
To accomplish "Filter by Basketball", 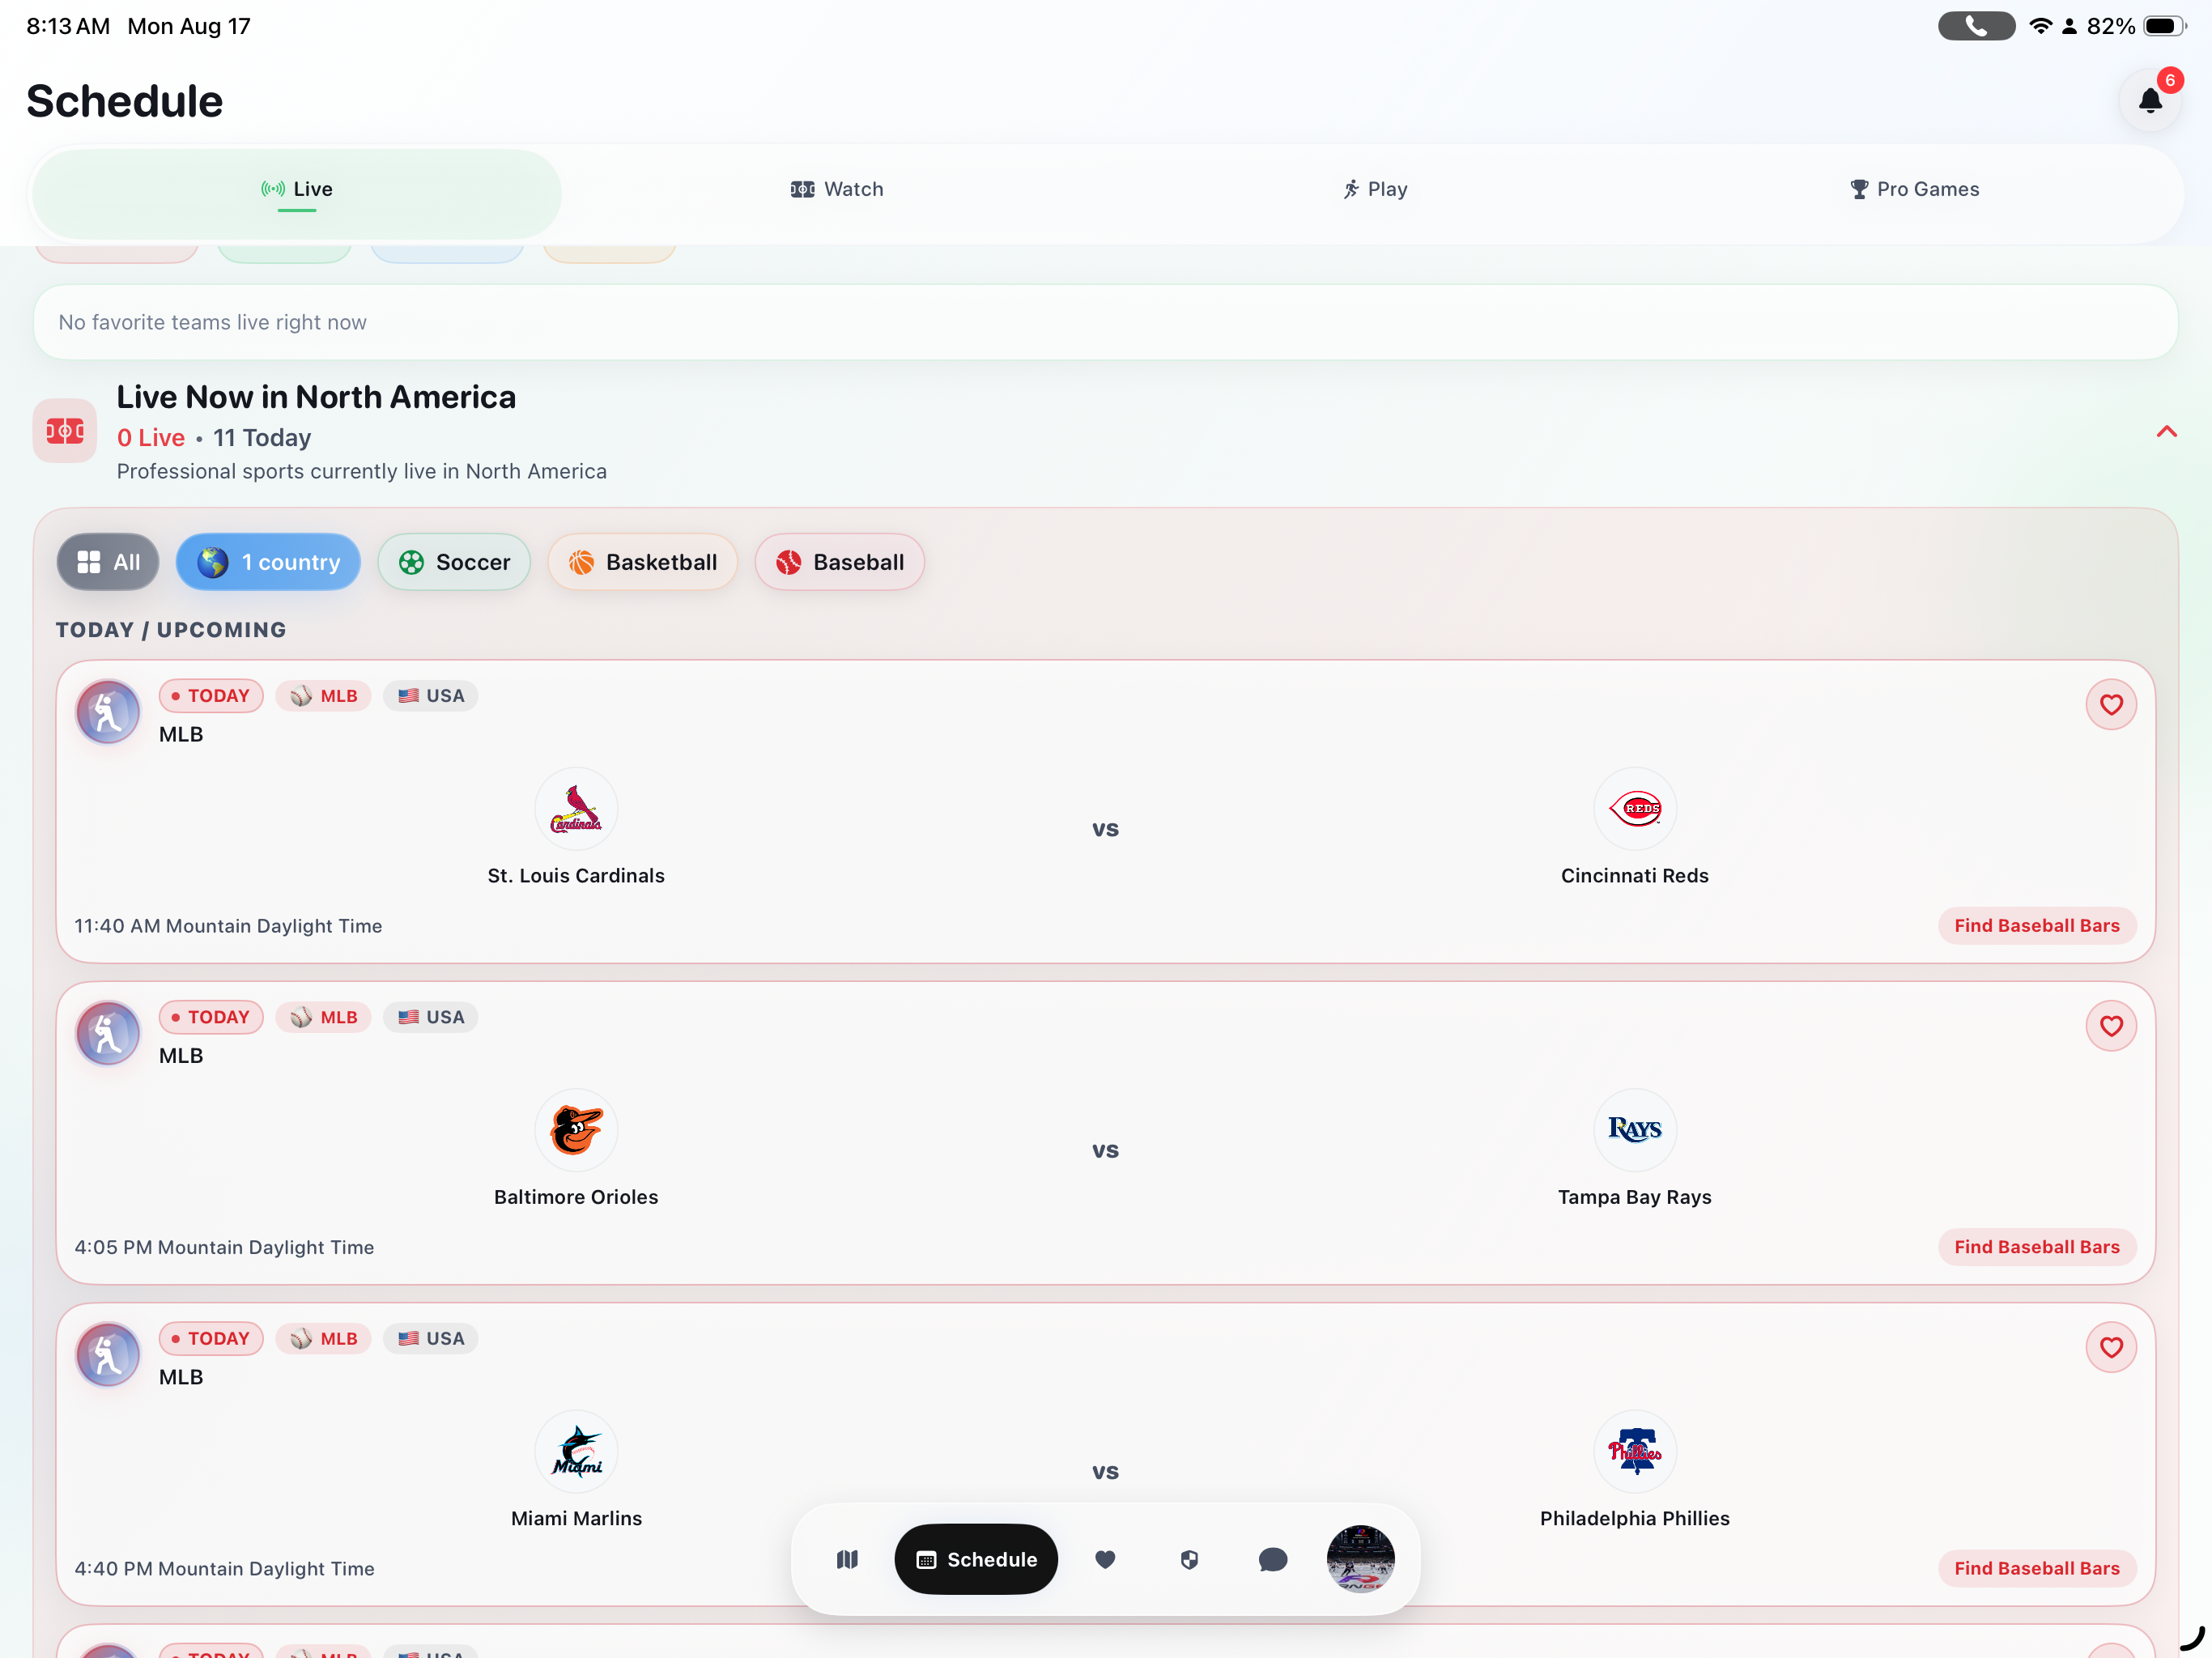I will tap(642, 562).
